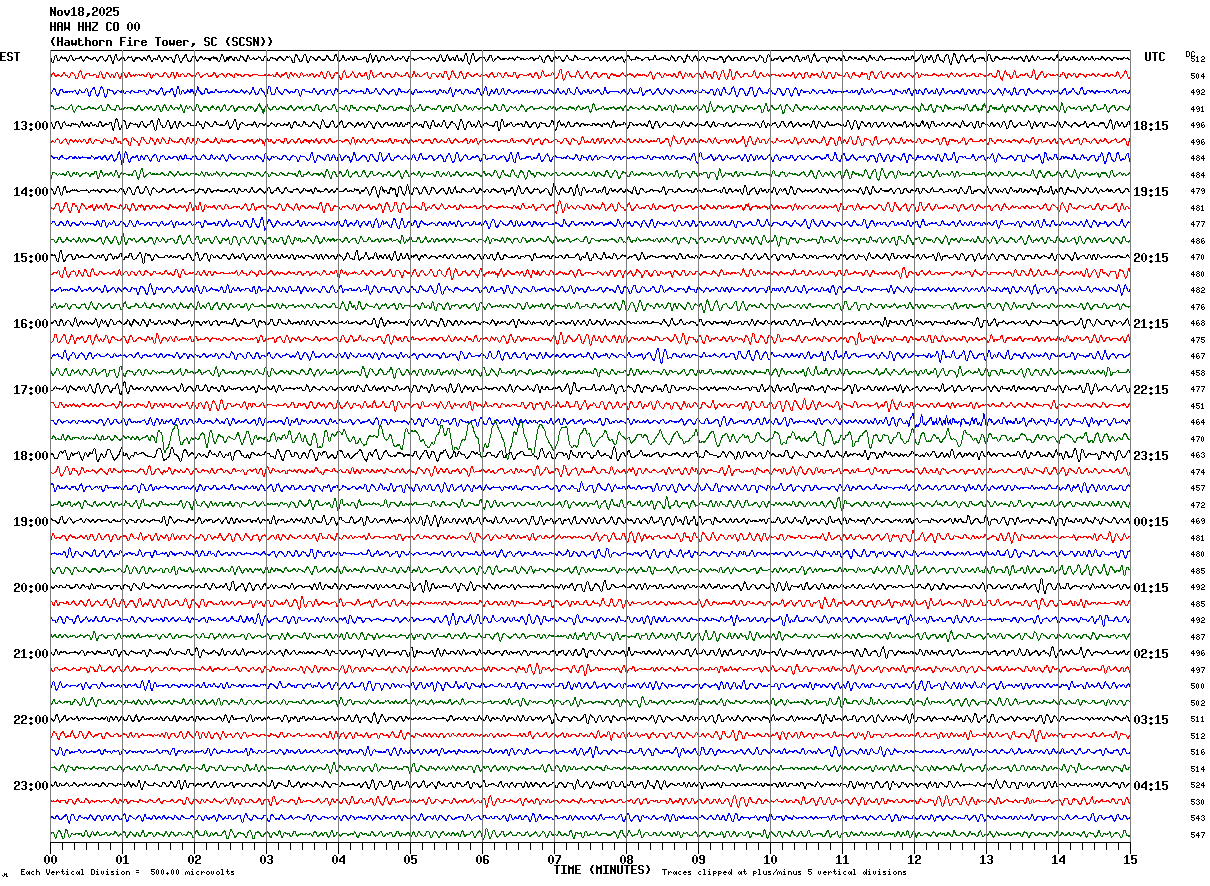This screenshot has width=1210, height=886.
Task: Click the 07 minute tick label
Action: [554, 859]
